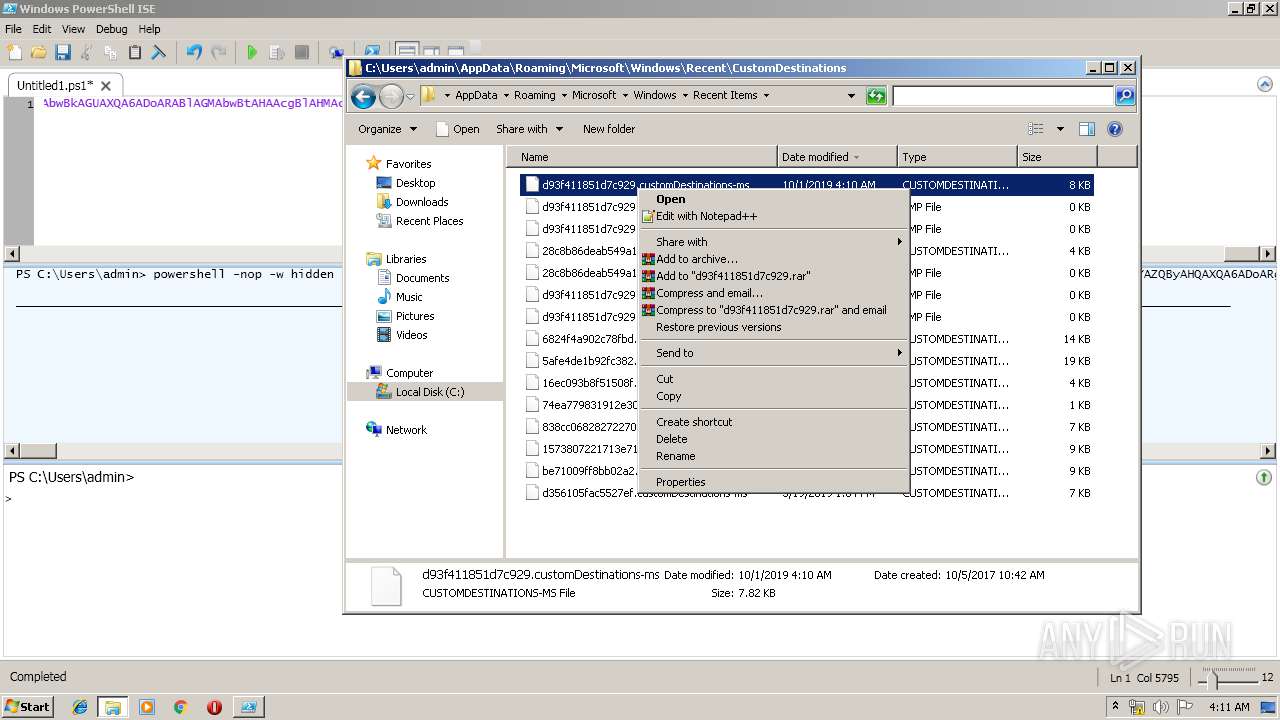Open Explorer help via question mark icon

pos(1115,129)
